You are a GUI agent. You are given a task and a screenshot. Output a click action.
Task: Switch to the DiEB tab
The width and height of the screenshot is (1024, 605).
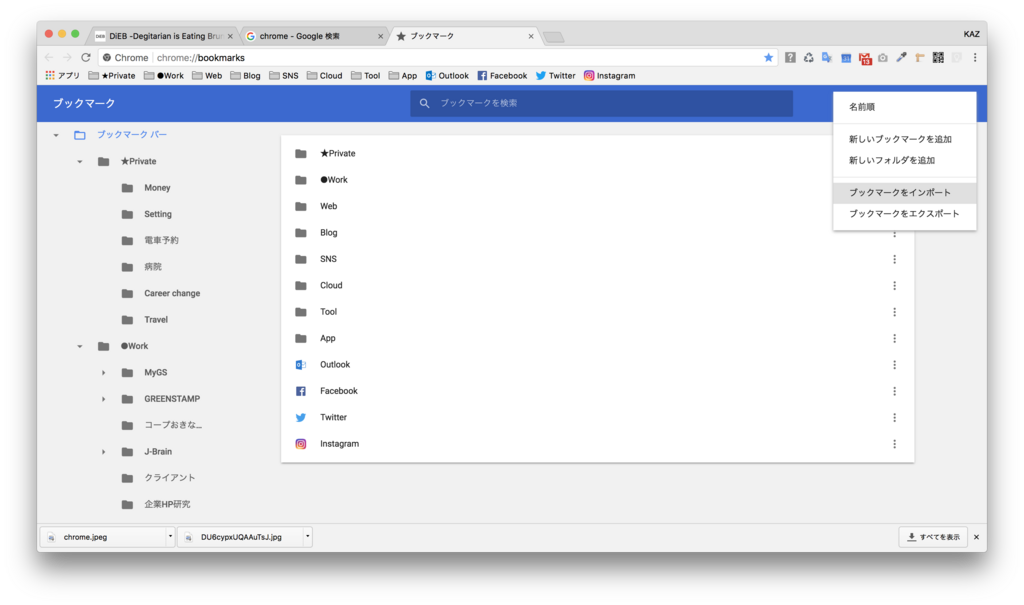(163, 36)
